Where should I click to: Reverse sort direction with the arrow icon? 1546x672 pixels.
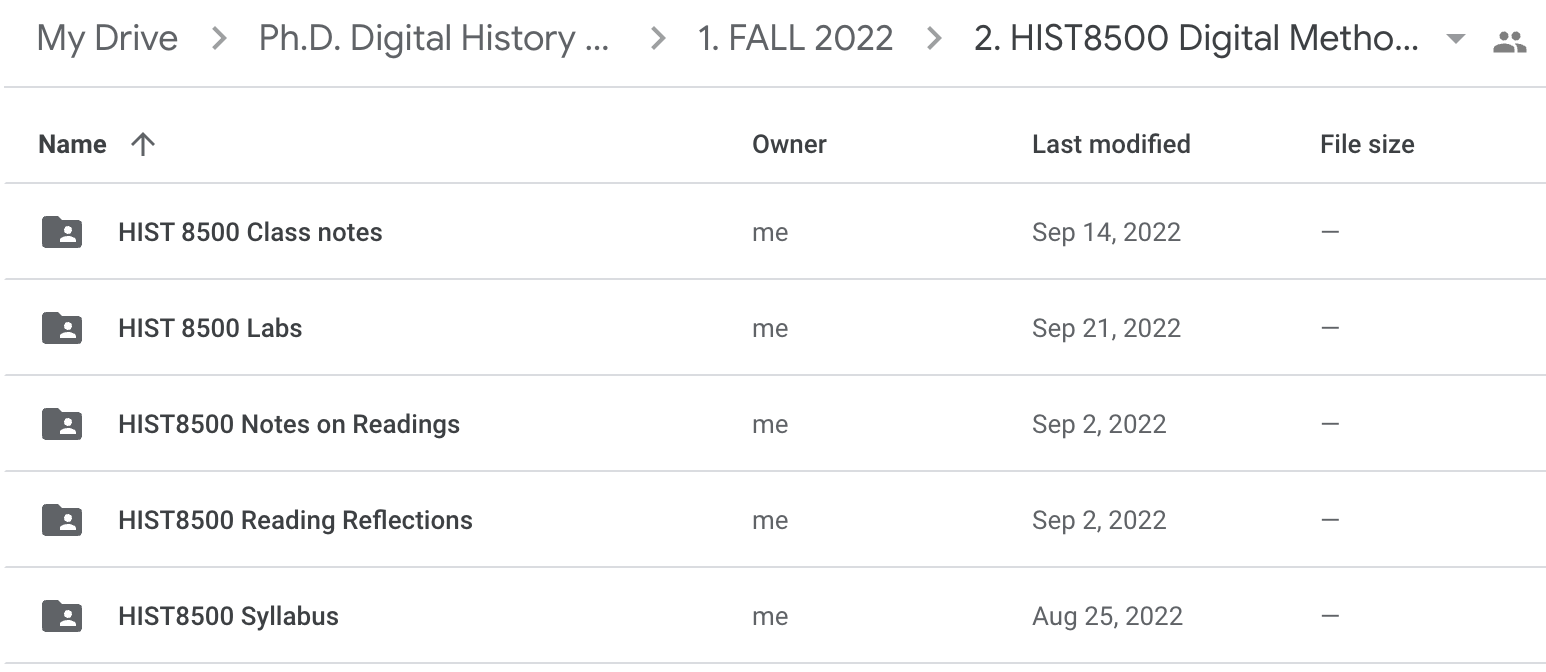143,144
